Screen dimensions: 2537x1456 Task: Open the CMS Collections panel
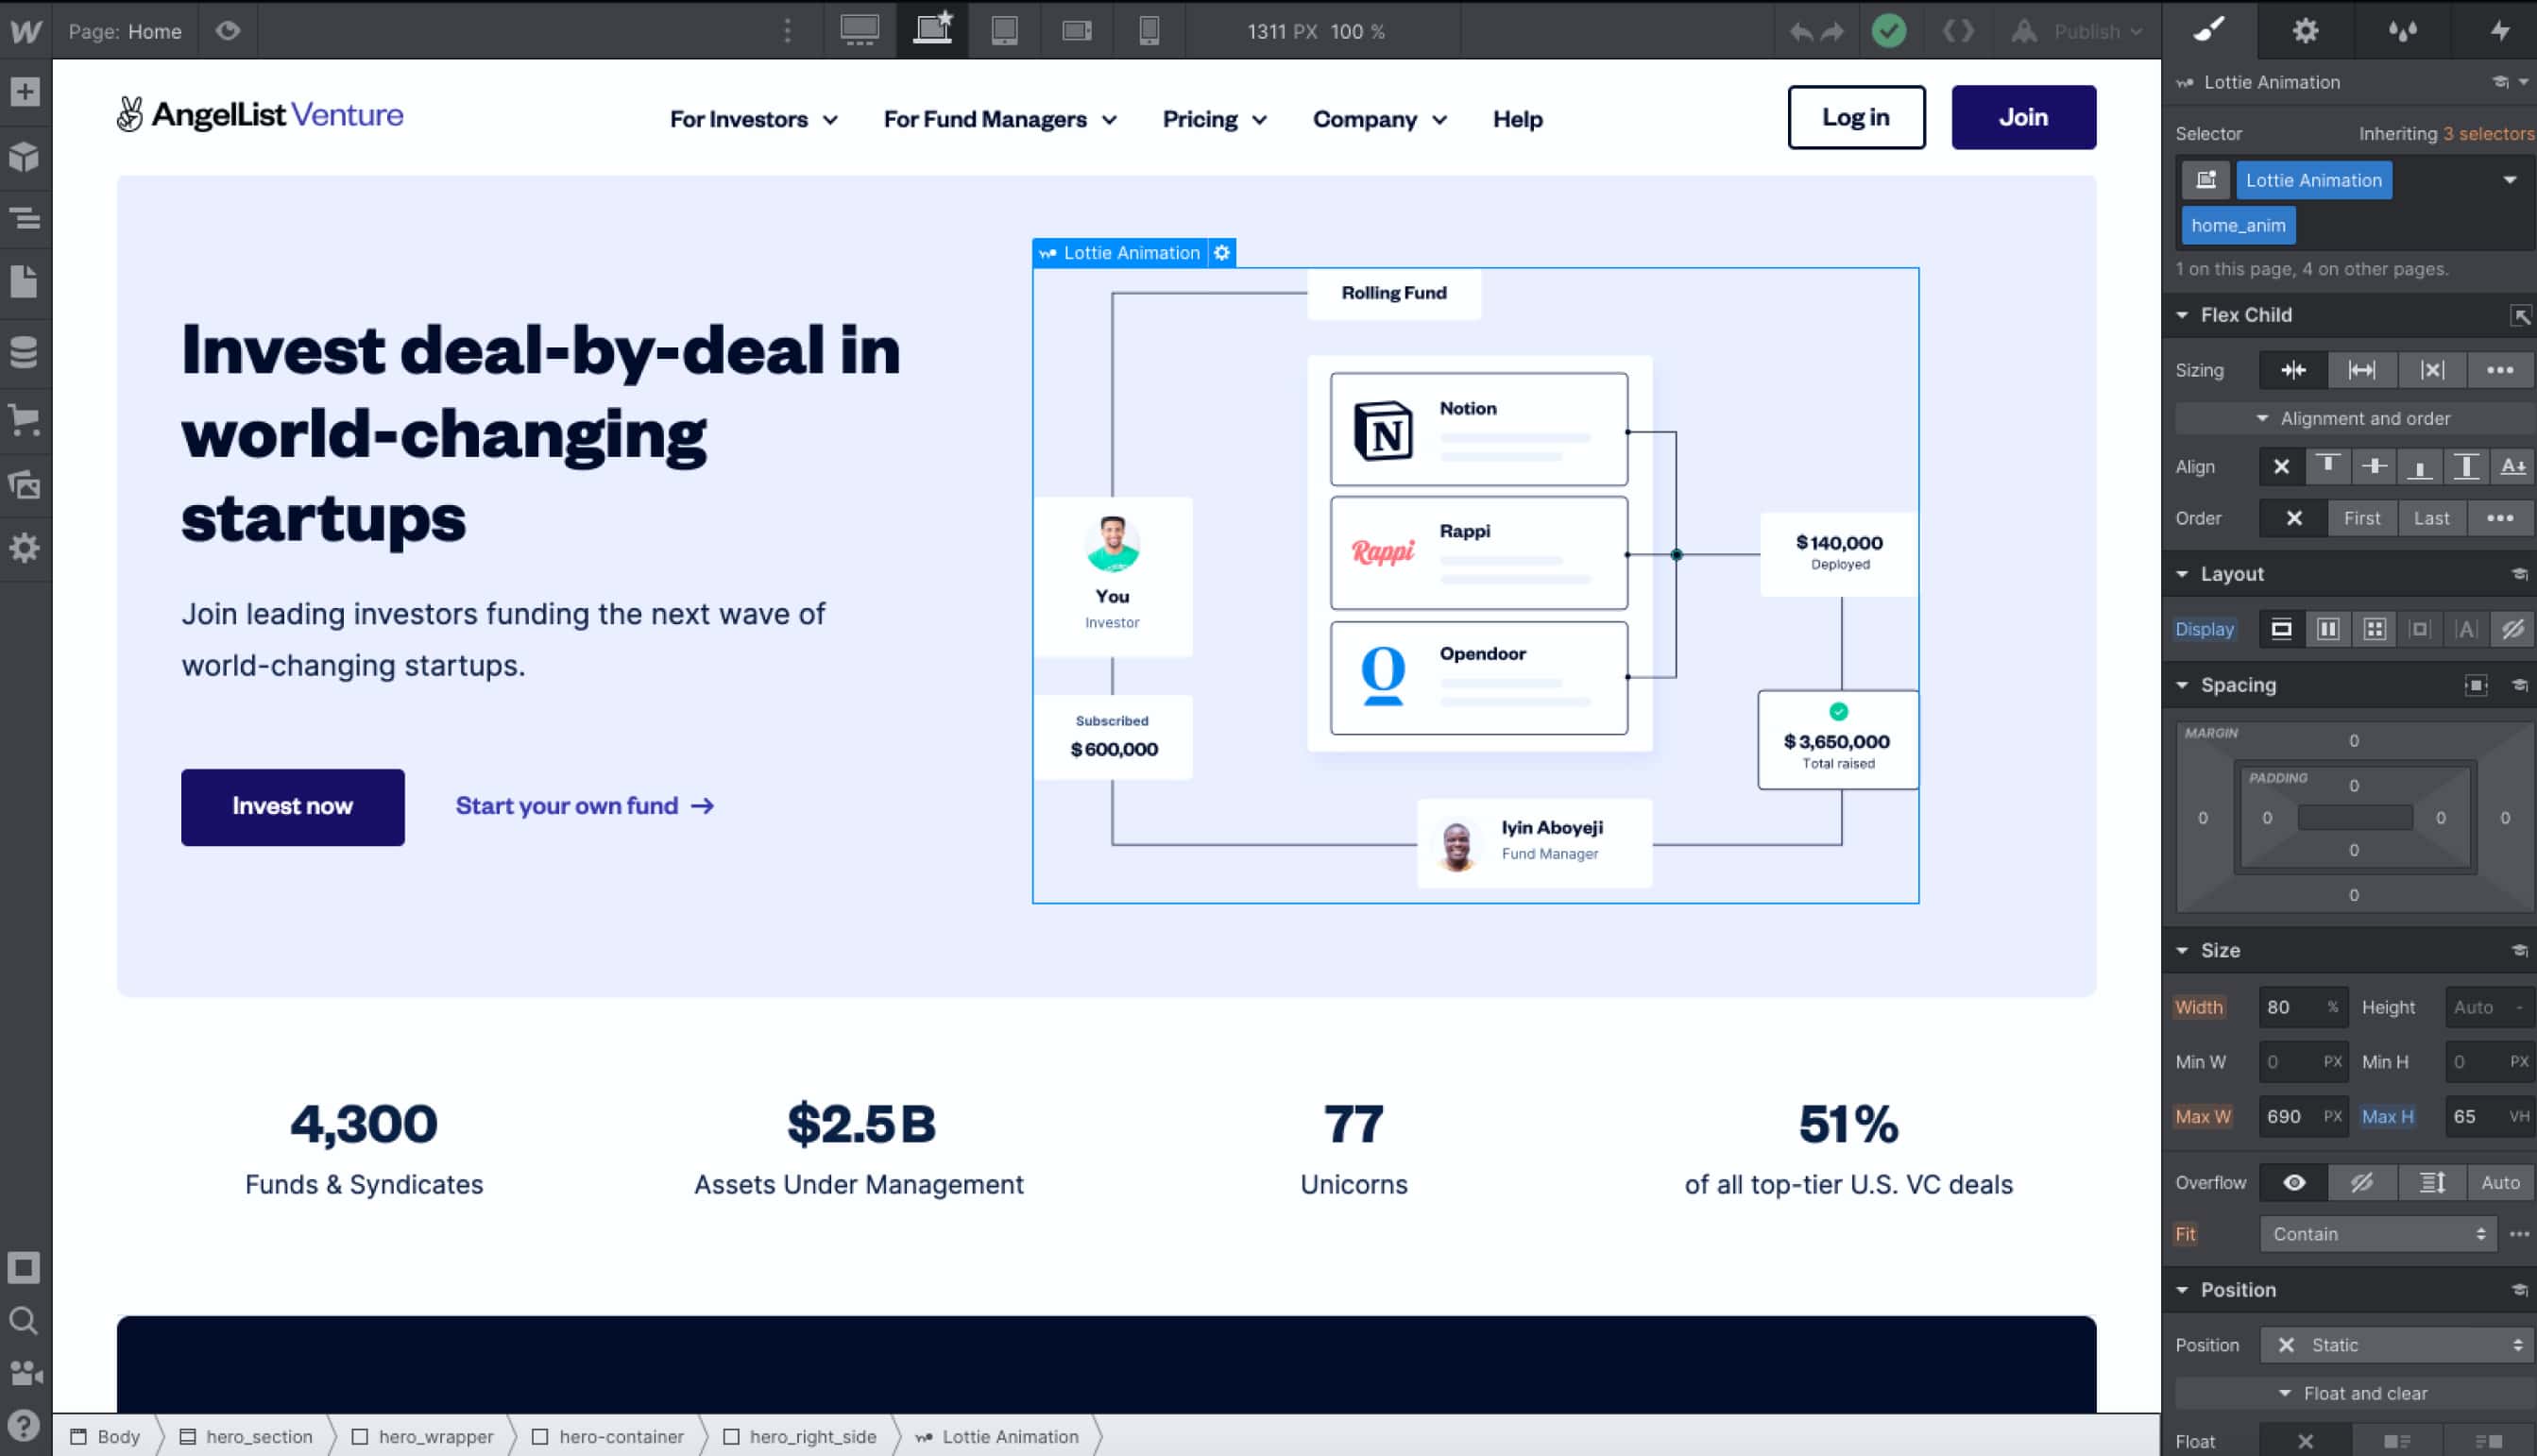tap(24, 352)
